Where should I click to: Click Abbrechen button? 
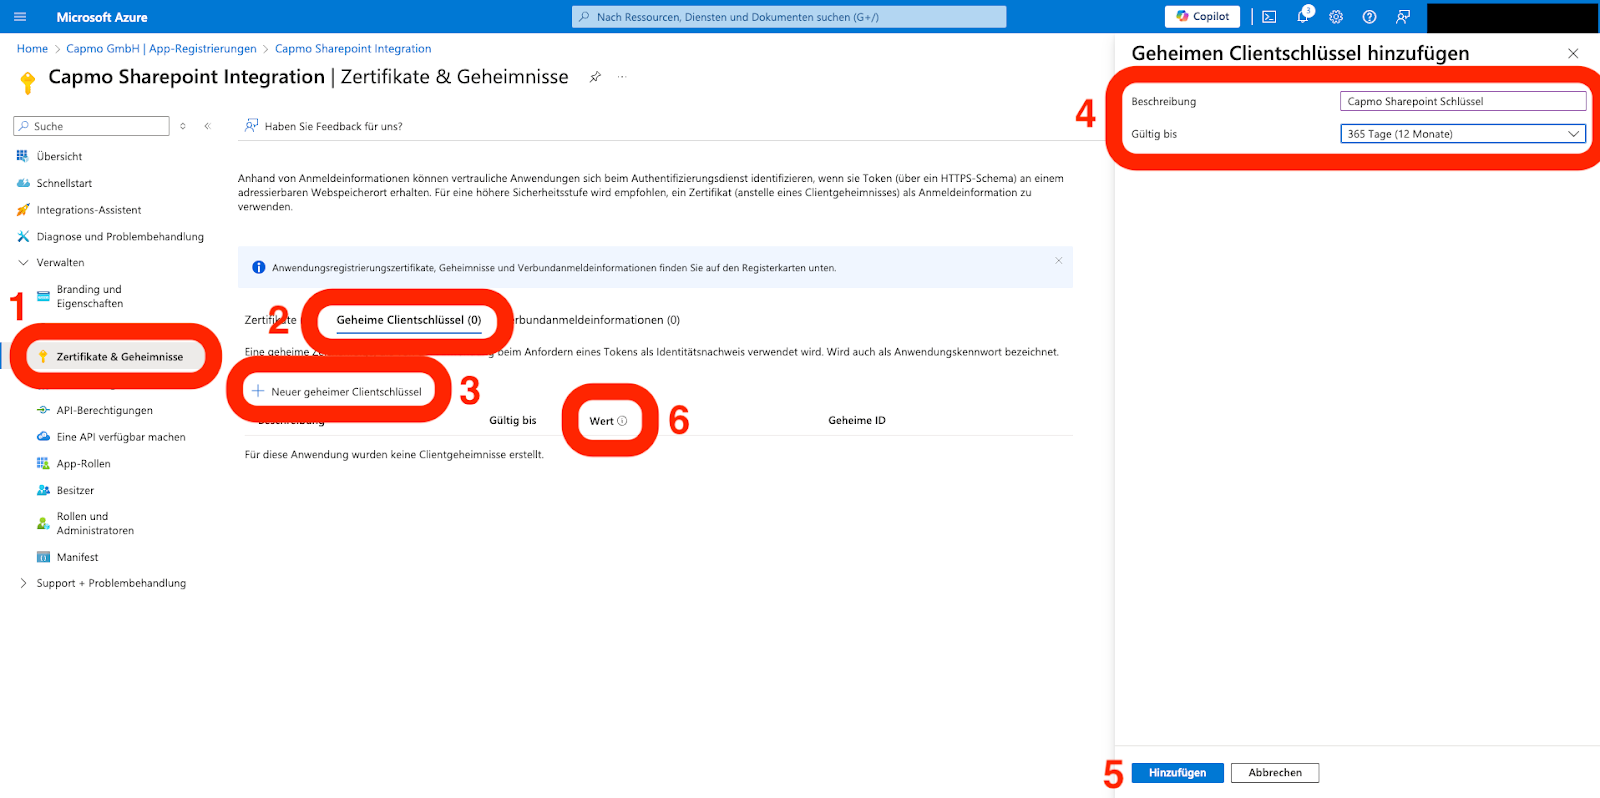pos(1275,773)
